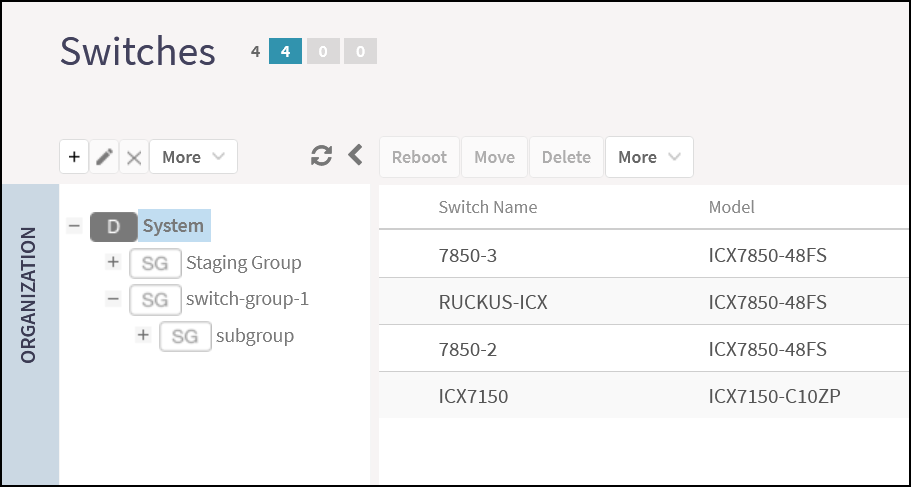Sort by Switch Name column header

point(487,207)
